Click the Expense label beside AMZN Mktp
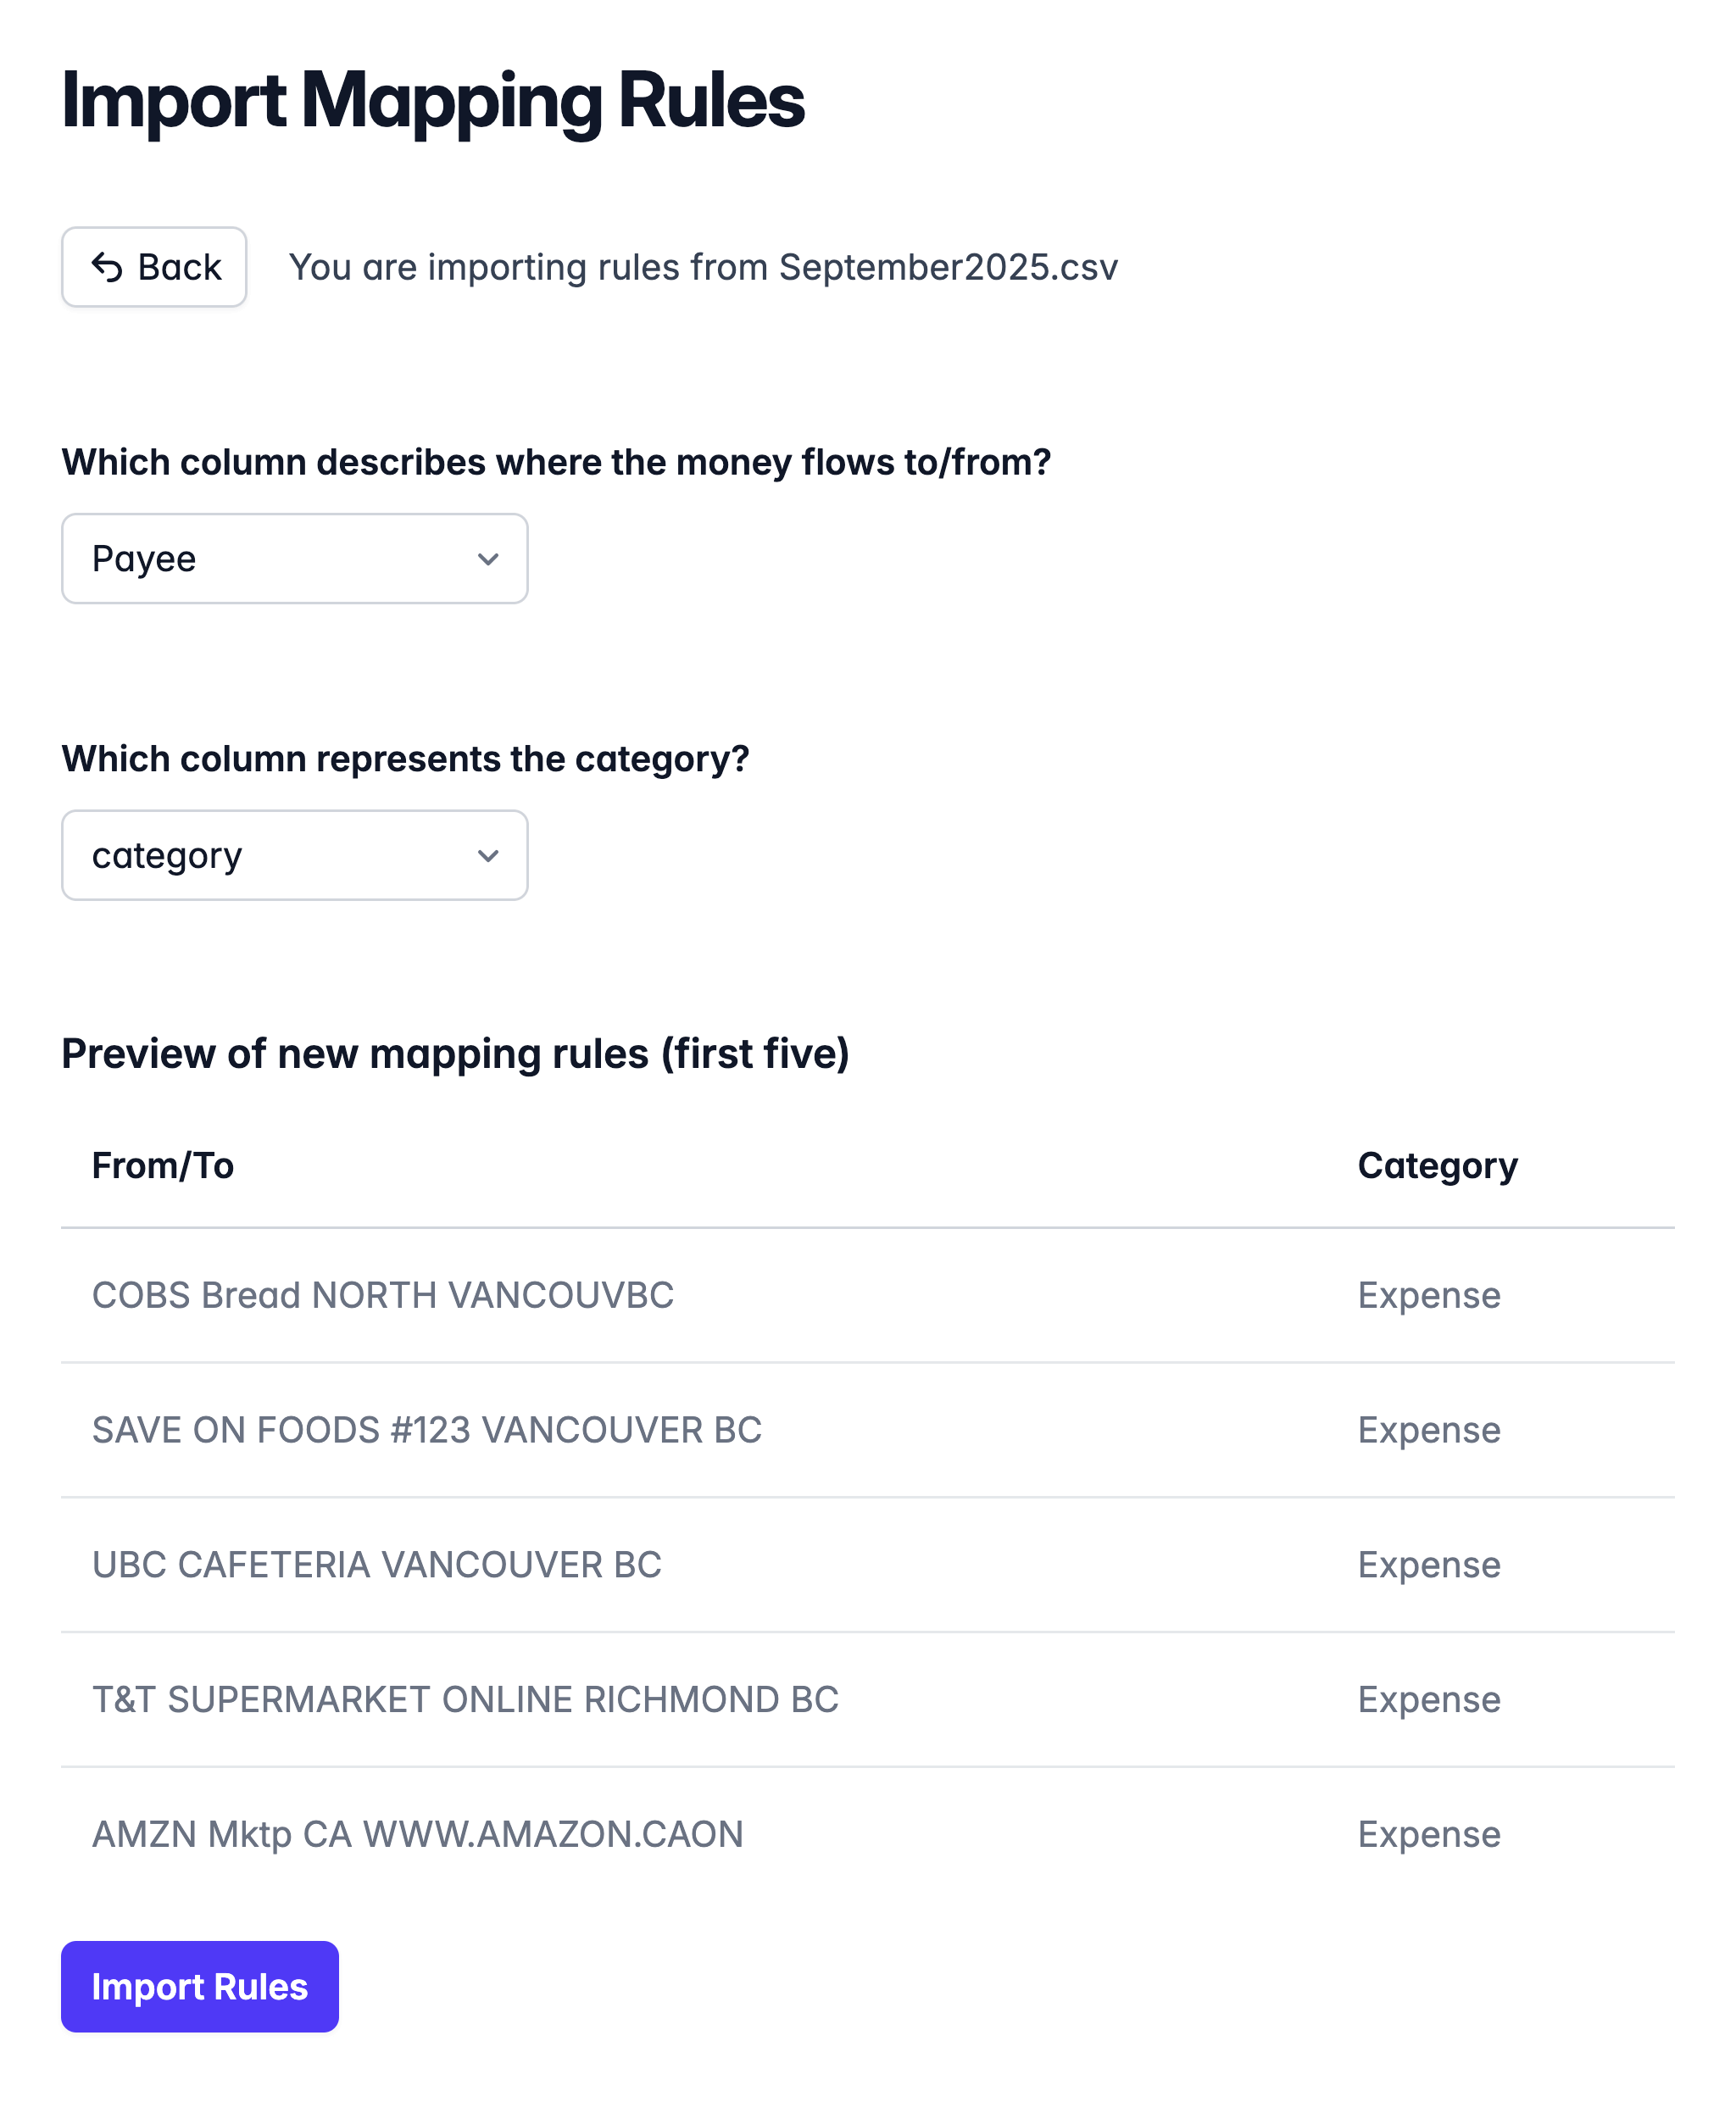The width and height of the screenshot is (1736, 2102). pyautogui.click(x=1429, y=1834)
